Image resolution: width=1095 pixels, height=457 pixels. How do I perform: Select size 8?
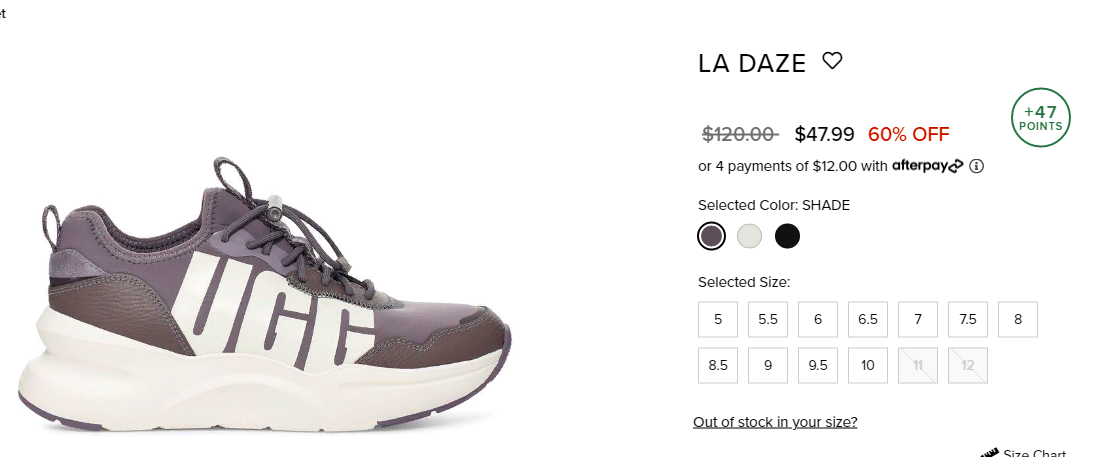click(1018, 319)
